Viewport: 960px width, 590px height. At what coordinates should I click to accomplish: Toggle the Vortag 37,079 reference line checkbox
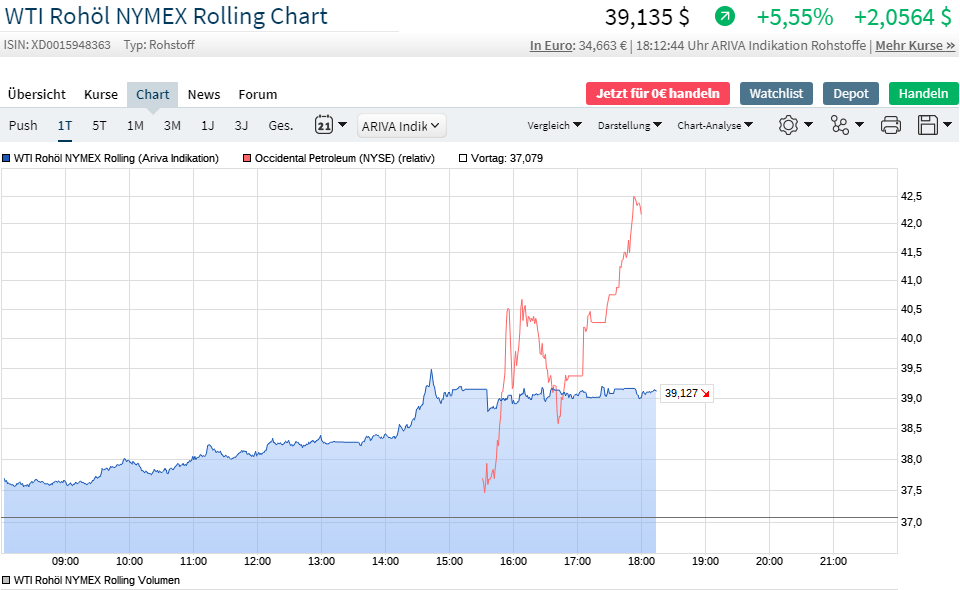pyautogui.click(x=462, y=158)
